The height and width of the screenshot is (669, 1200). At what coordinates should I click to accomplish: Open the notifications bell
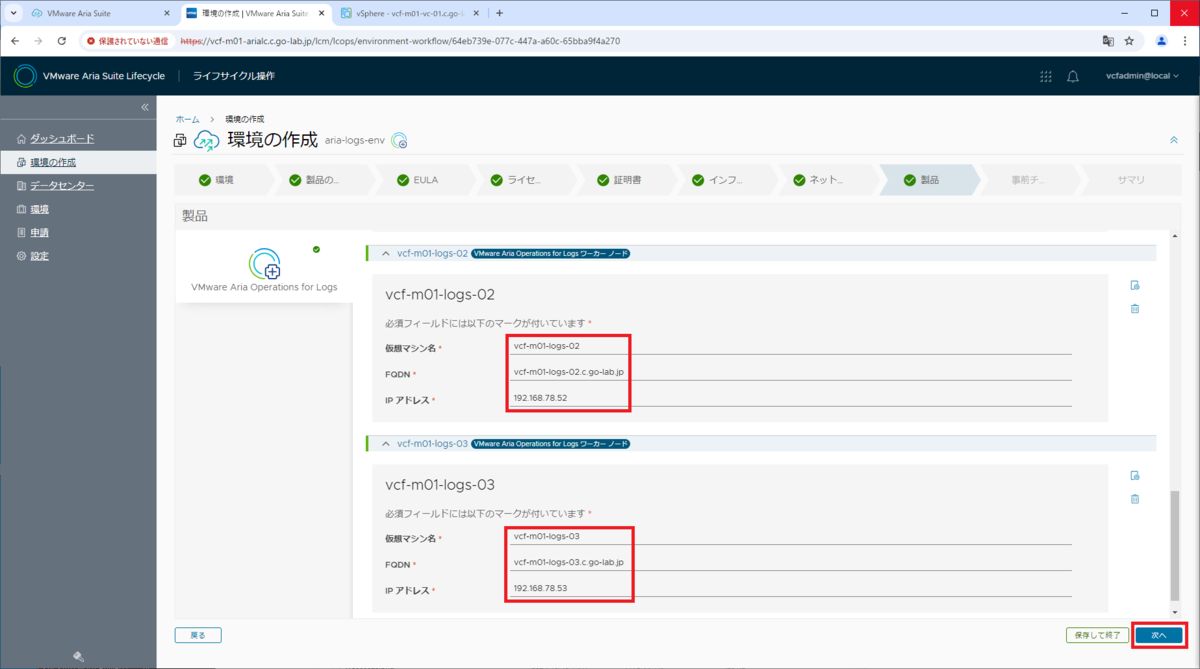[1073, 76]
